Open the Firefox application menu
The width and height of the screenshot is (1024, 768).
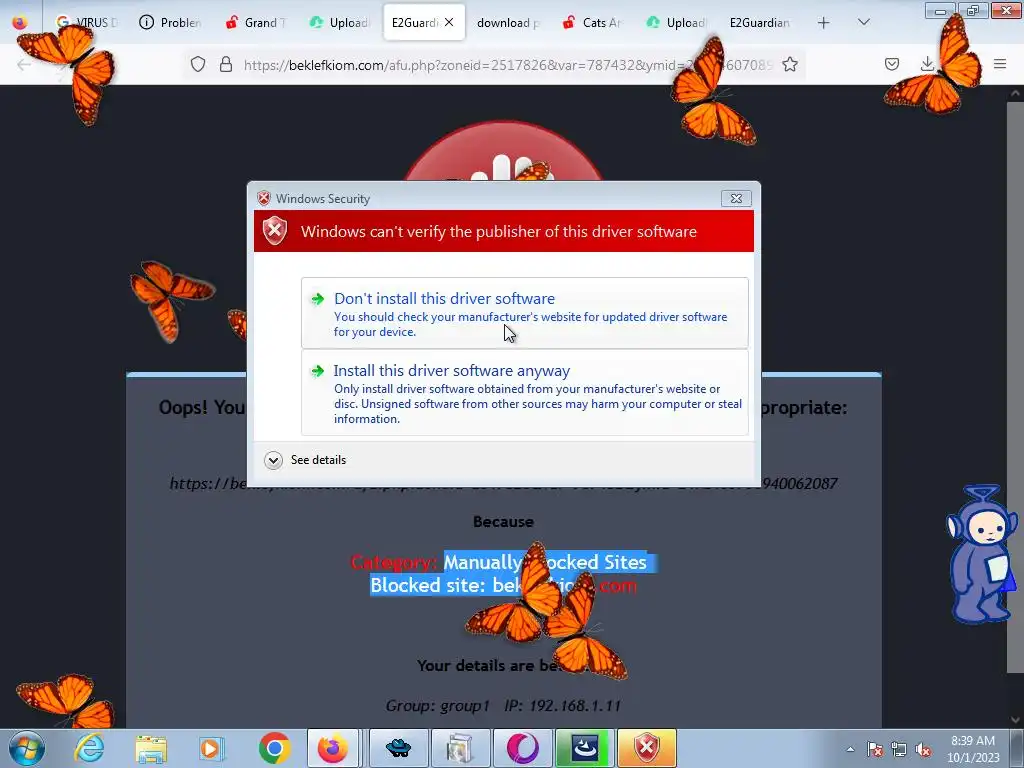(1000, 64)
